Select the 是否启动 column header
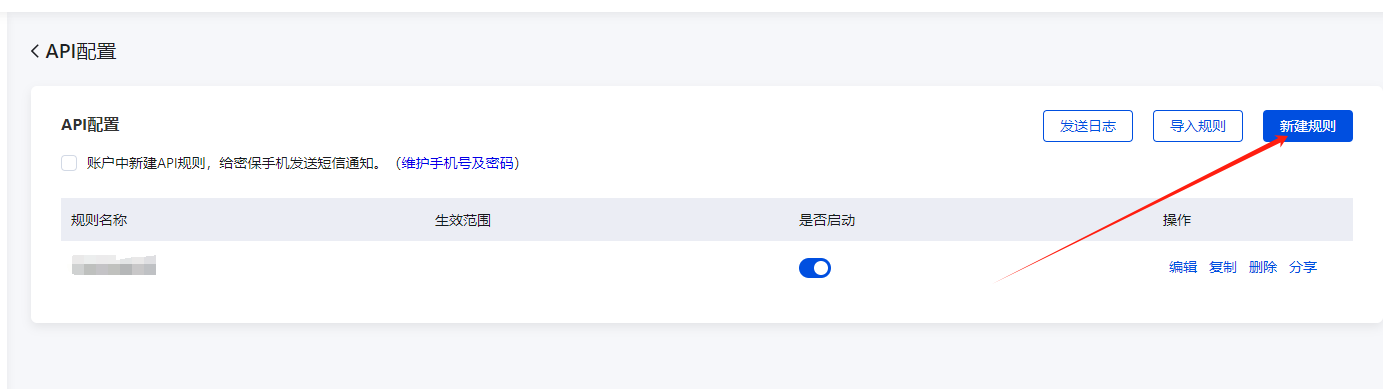 [827, 220]
